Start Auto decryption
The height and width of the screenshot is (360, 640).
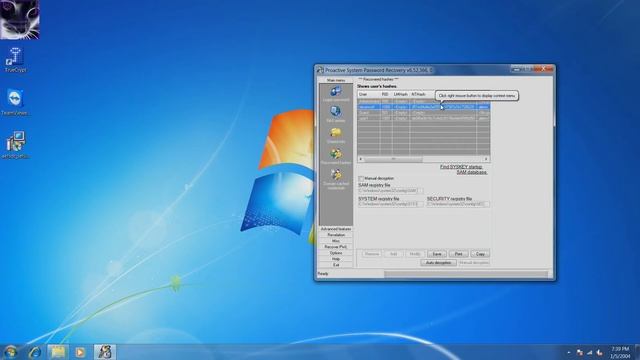[x=438, y=263]
